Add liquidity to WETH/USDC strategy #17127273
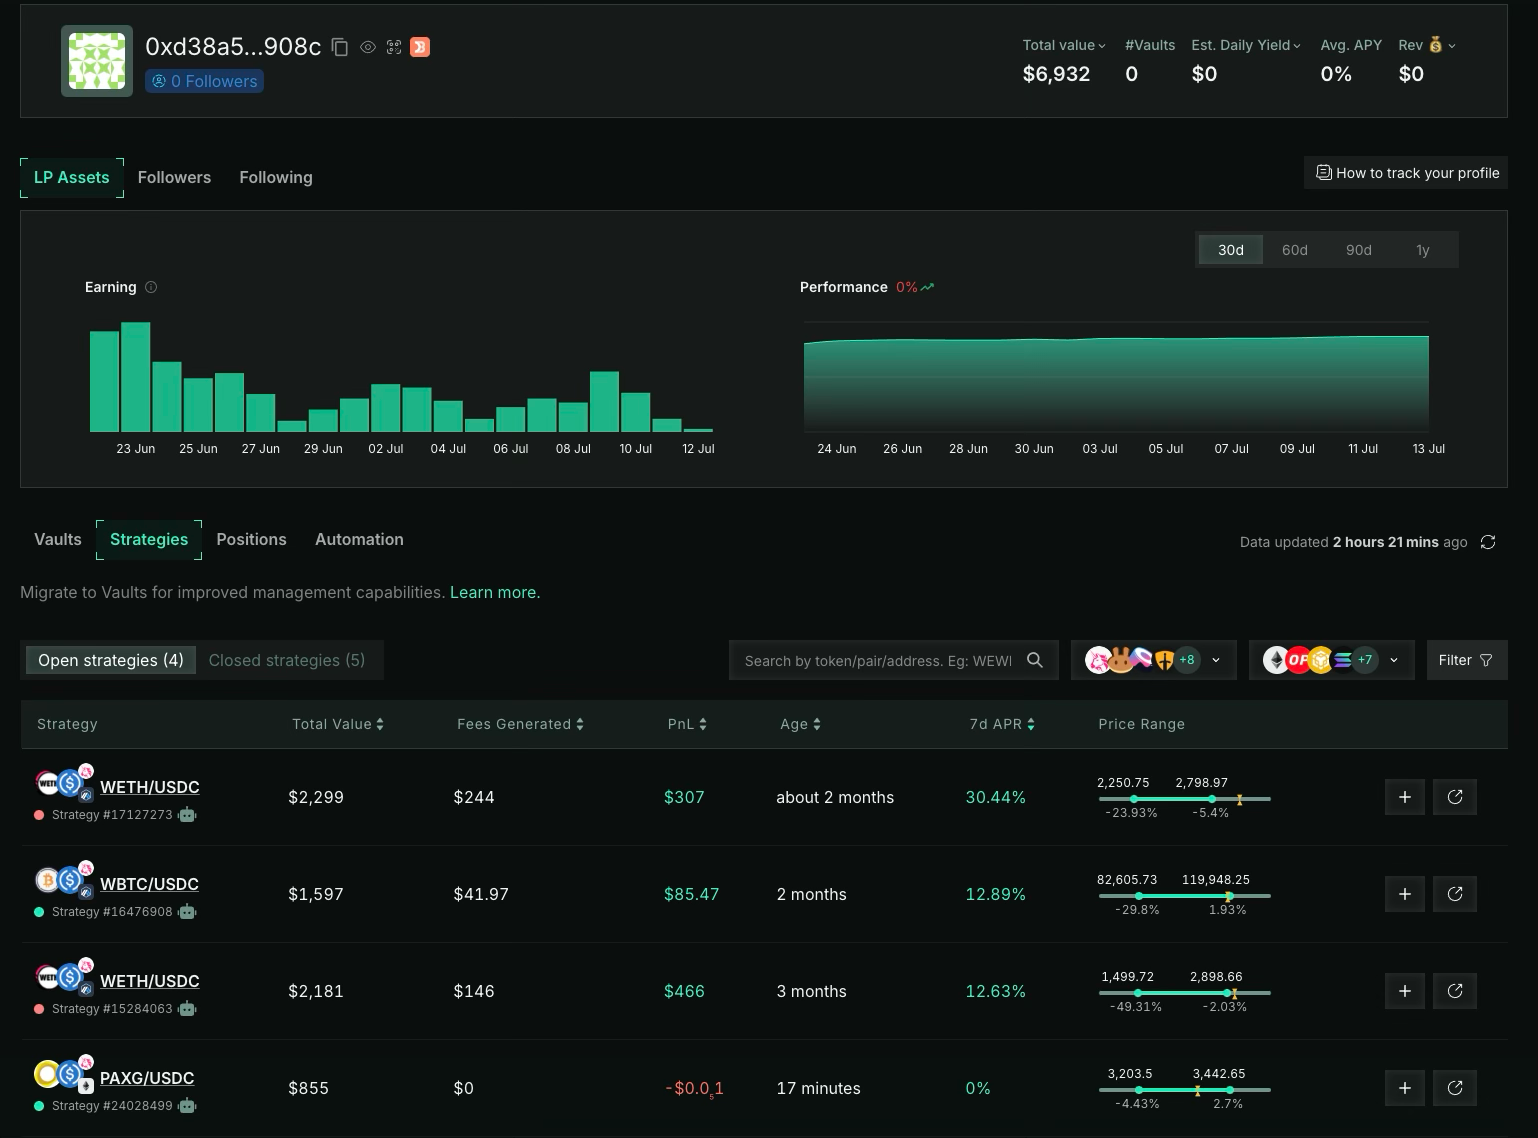Screen dimensions: 1538x1138 tap(1404, 797)
